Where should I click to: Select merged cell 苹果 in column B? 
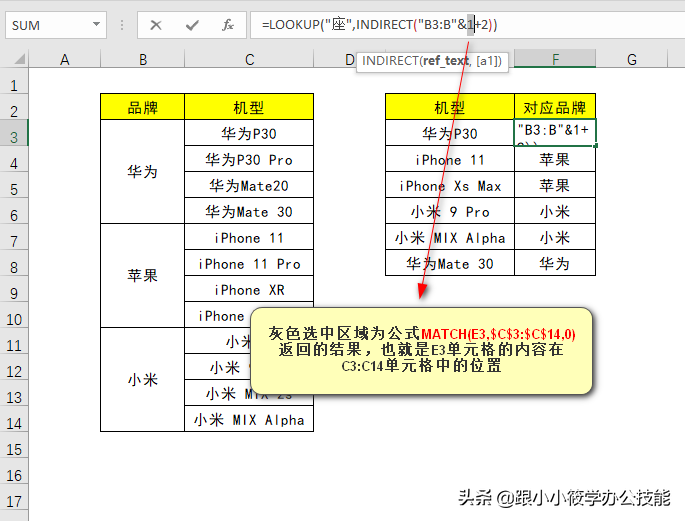pos(142,276)
